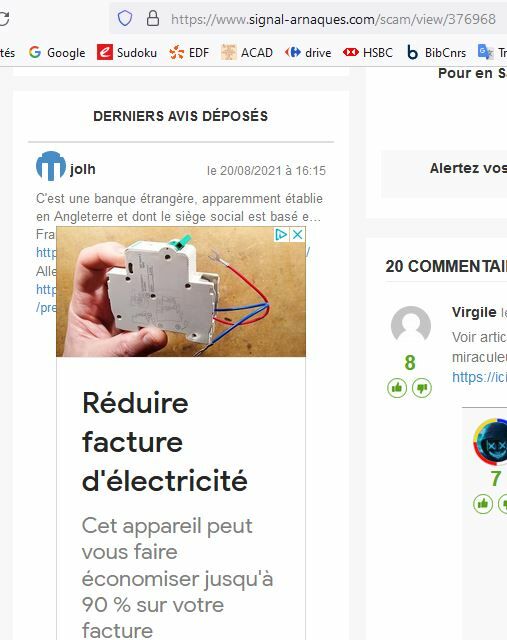This screenshot has width=507, height=640.
Task: Click the browser reload icon
Action: point(4,19)
